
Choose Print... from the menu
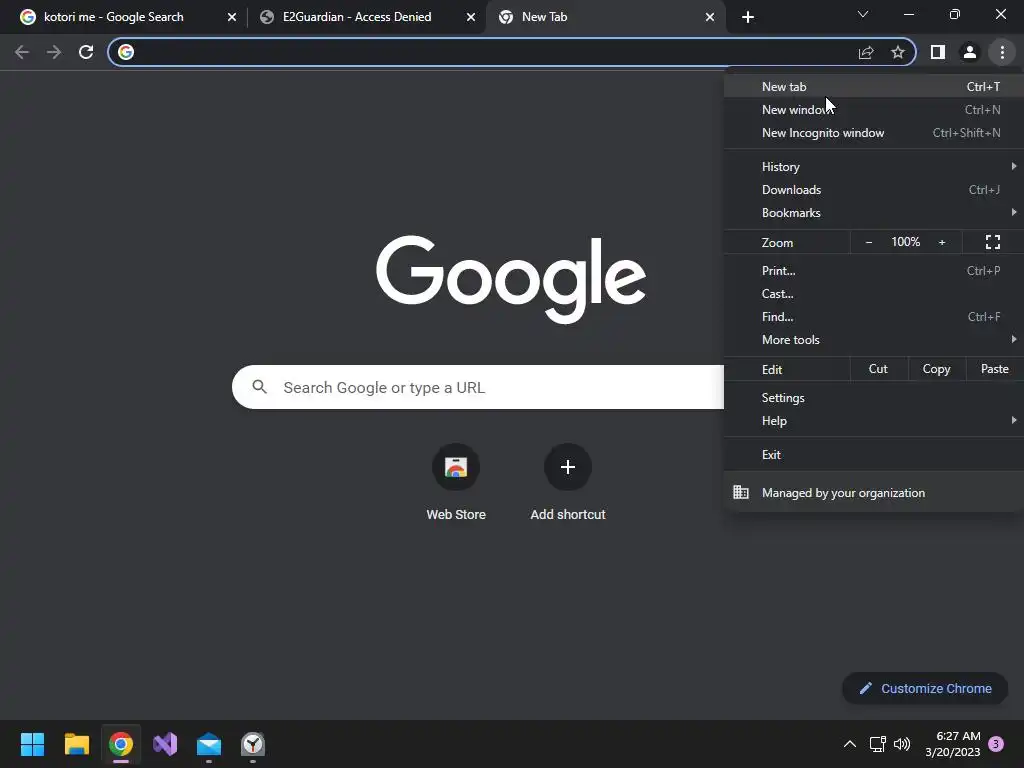(x=874, y=270)
